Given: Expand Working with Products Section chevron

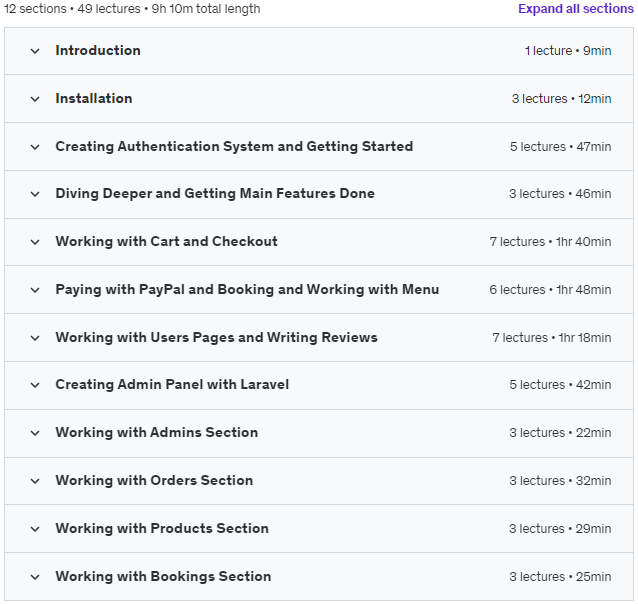Looking at the screenshot, I should [35, 530].
